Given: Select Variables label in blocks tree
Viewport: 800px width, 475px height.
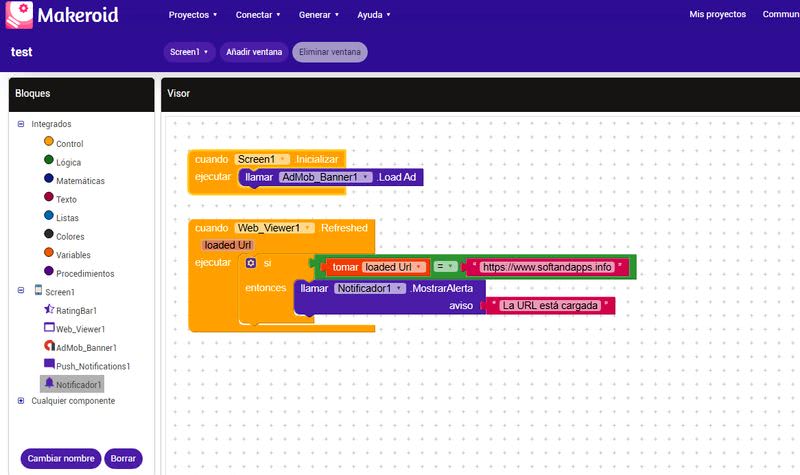Looking at the screenshot, I should click(73, 255).
